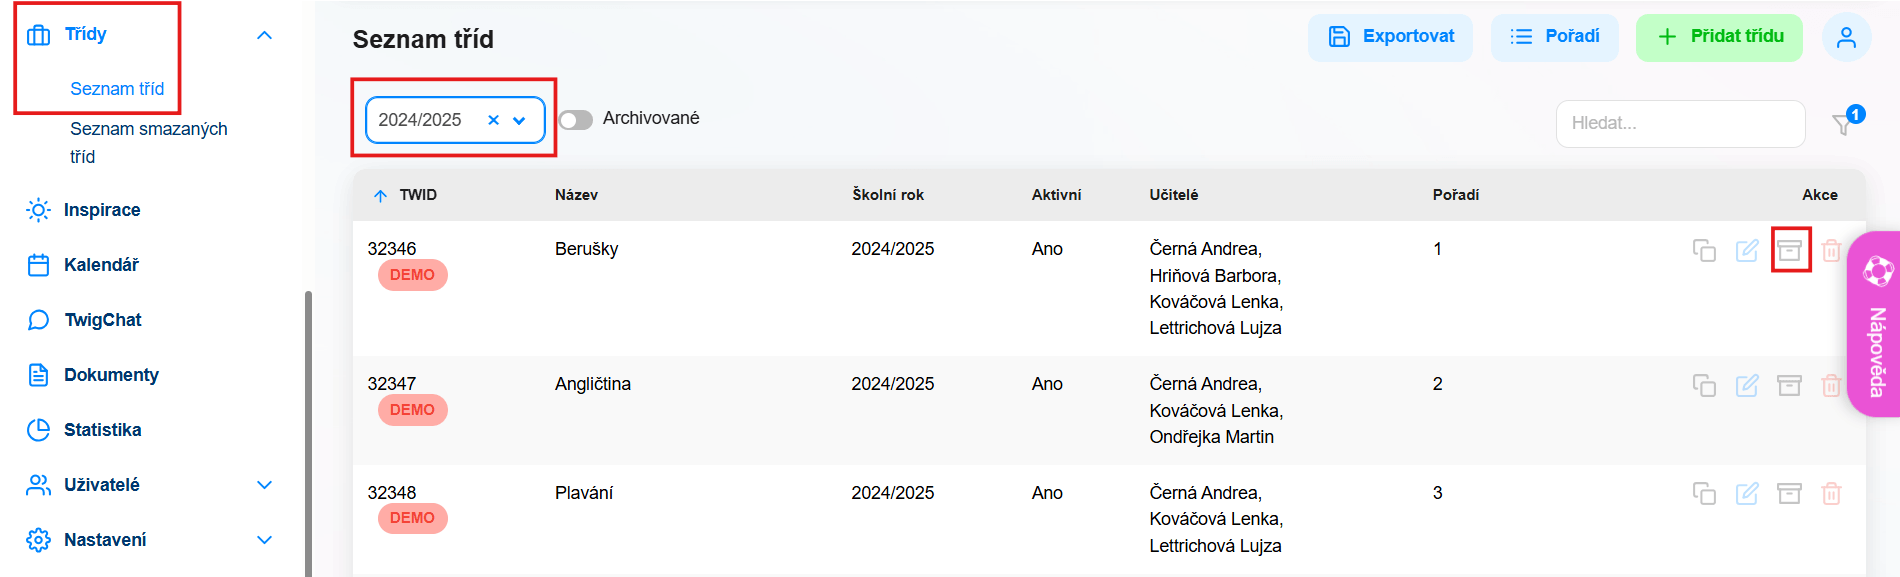Open the Nápověda help tab
The height and width of the screenshot is (577, 1900).
[x=1873, y=324]
